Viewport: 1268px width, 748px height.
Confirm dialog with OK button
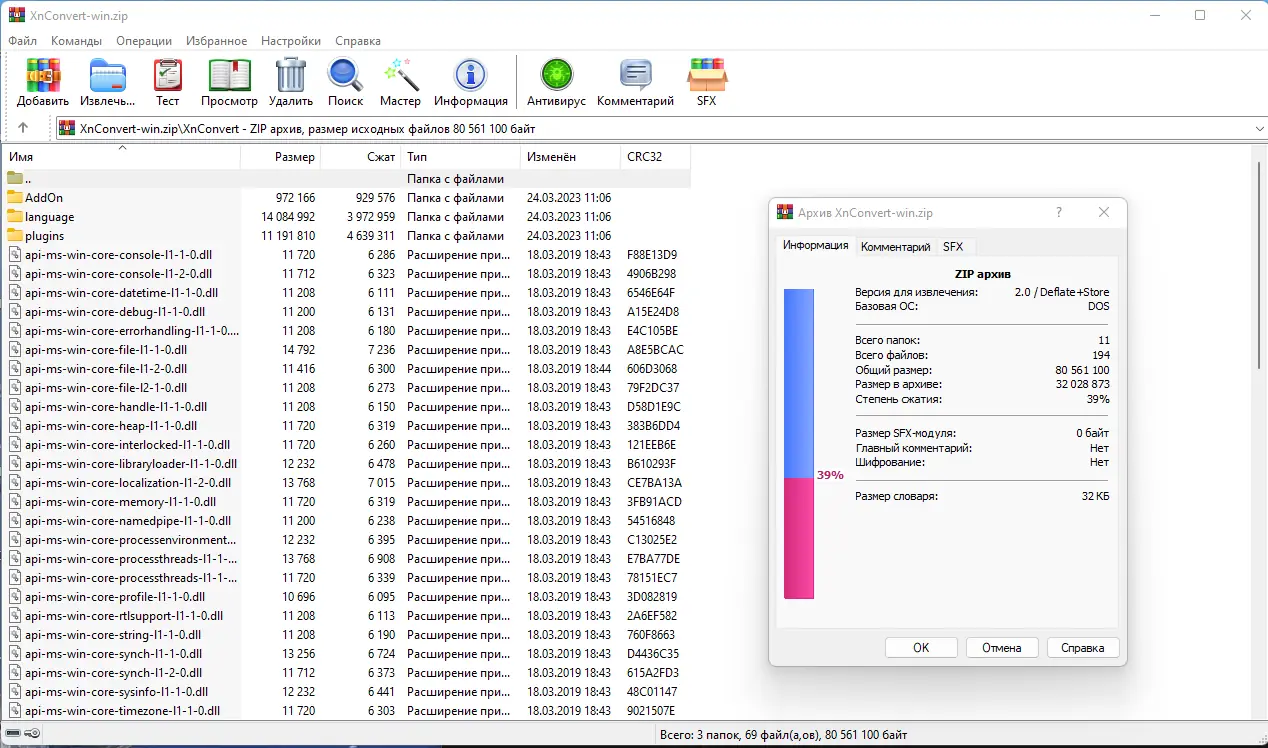point(921,648)
